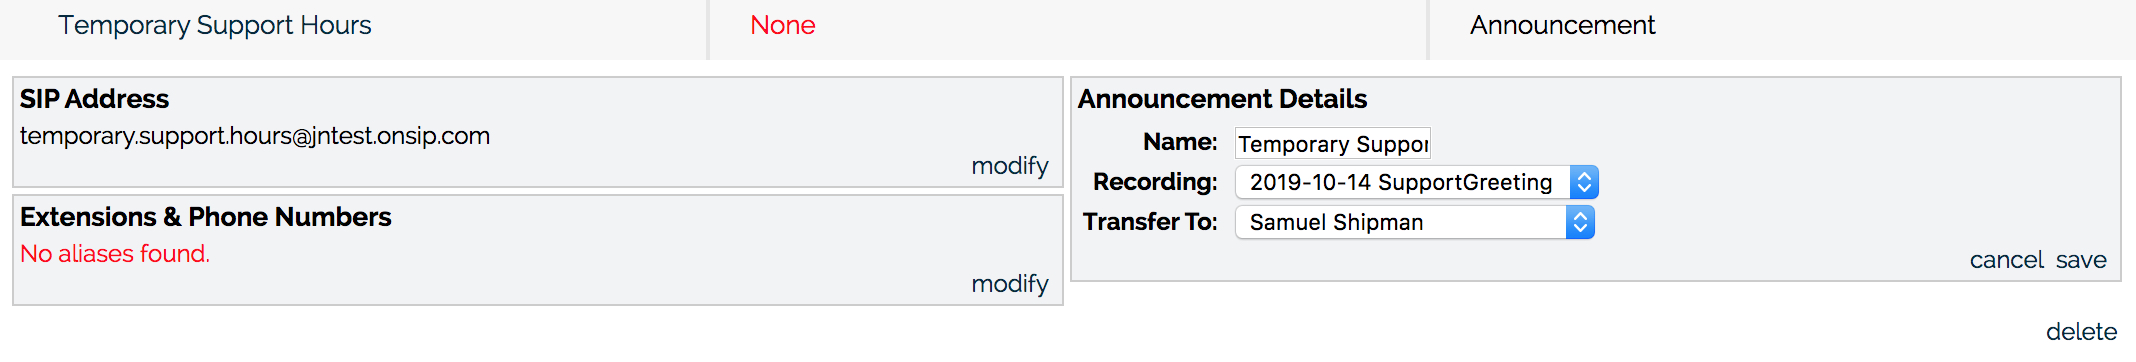The image size is (2136, 362).
Task: Click the Extensions & Phone Numbers heading
Action: click(x=205, y=217)
